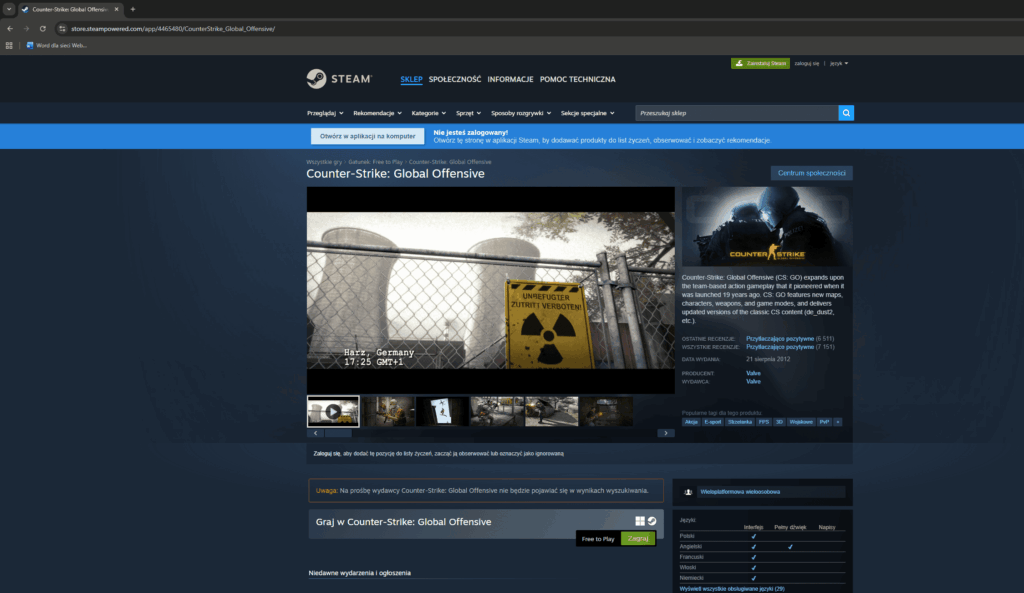The height and width of the screenshot is (593, 1024).
Task: Open the Przeglądaj dropdown menu
Action: pyautogui.click(x=325, y=113)
